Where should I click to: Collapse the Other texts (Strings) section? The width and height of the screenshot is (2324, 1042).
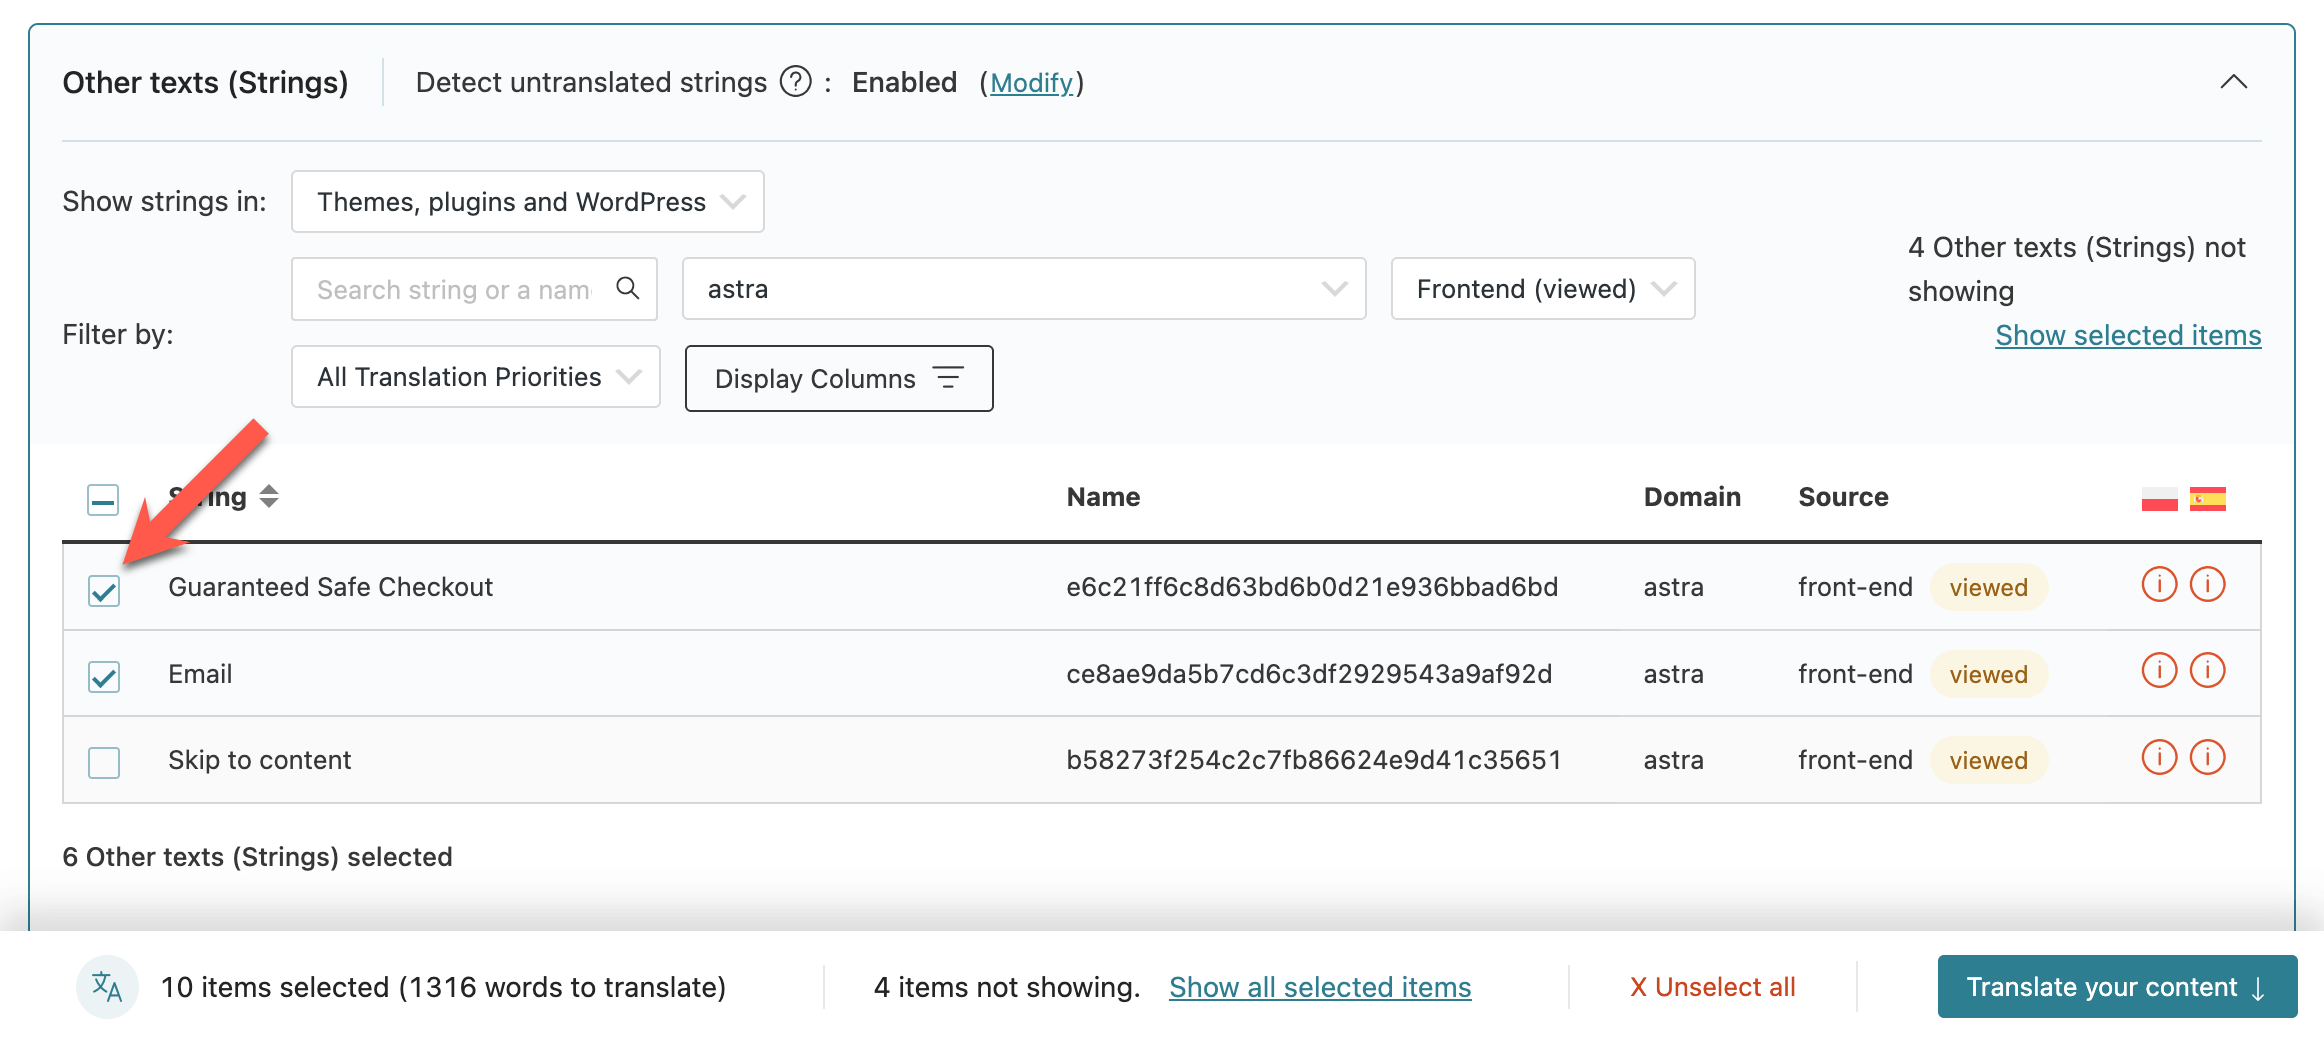pyautogui.click(x=2233, y=82)
